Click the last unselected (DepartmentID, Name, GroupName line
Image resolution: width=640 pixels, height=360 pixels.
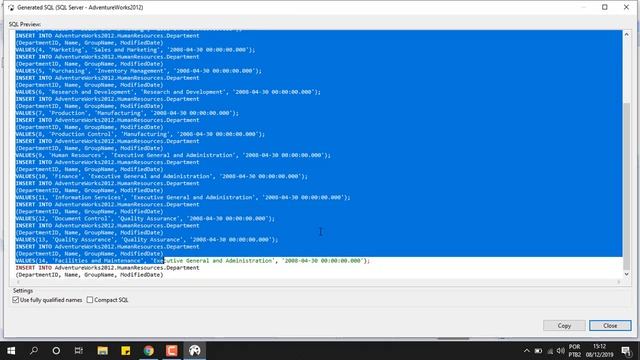click(89, 275)
